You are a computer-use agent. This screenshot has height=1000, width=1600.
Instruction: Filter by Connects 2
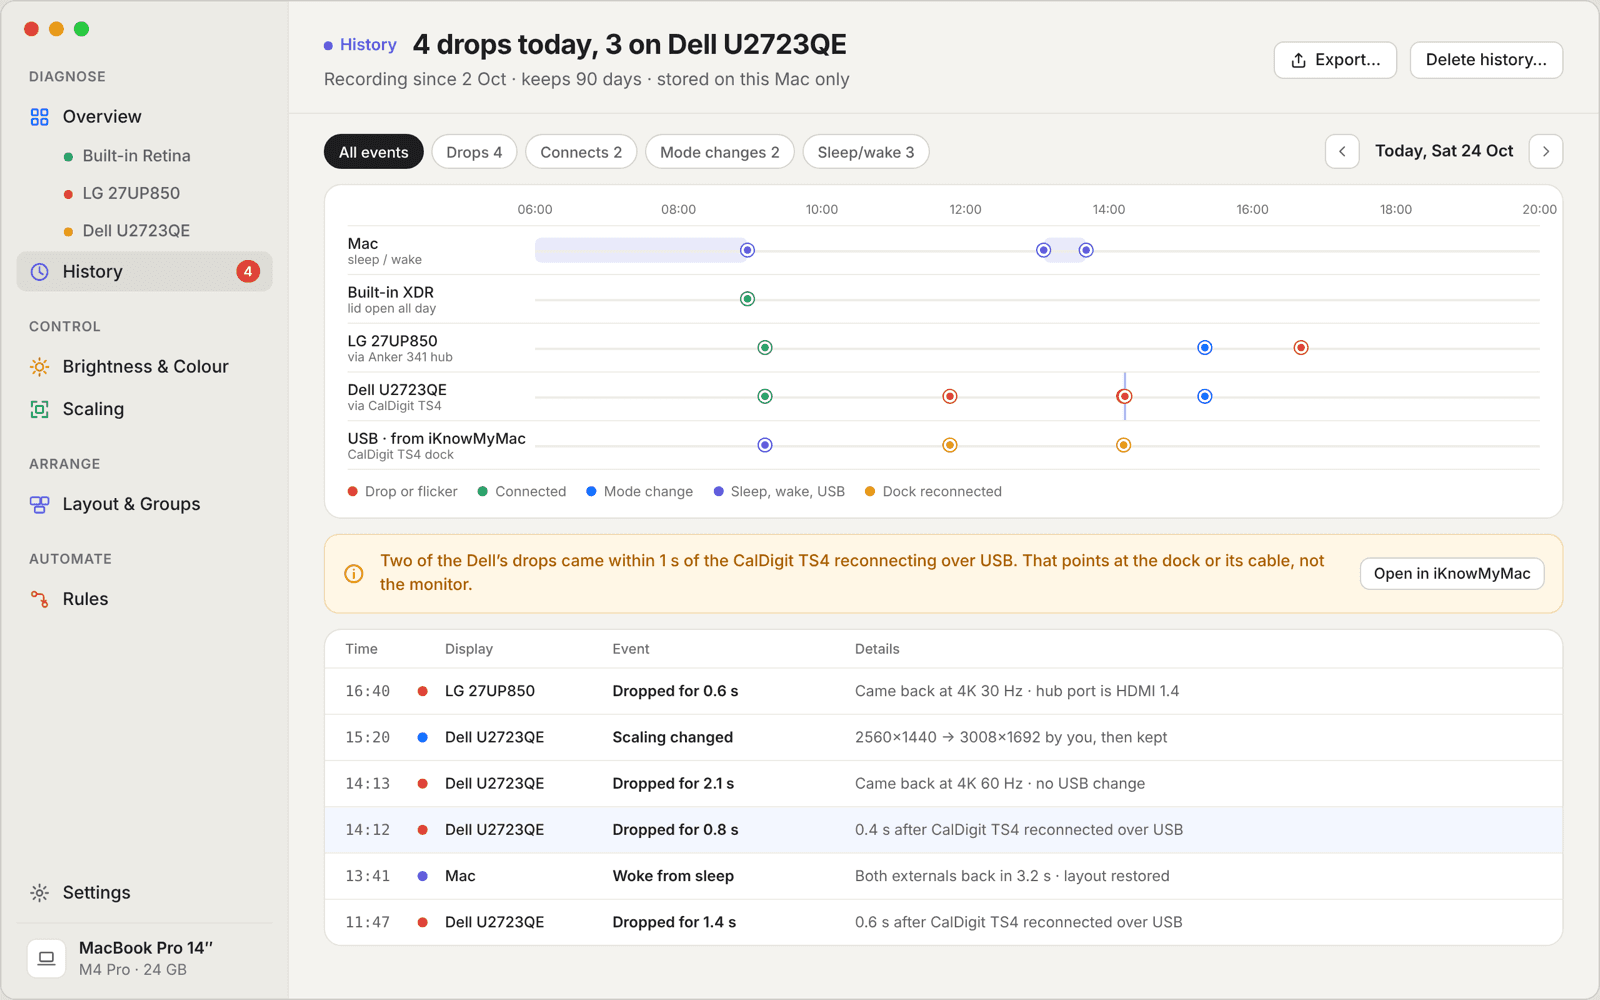[581, 152]
